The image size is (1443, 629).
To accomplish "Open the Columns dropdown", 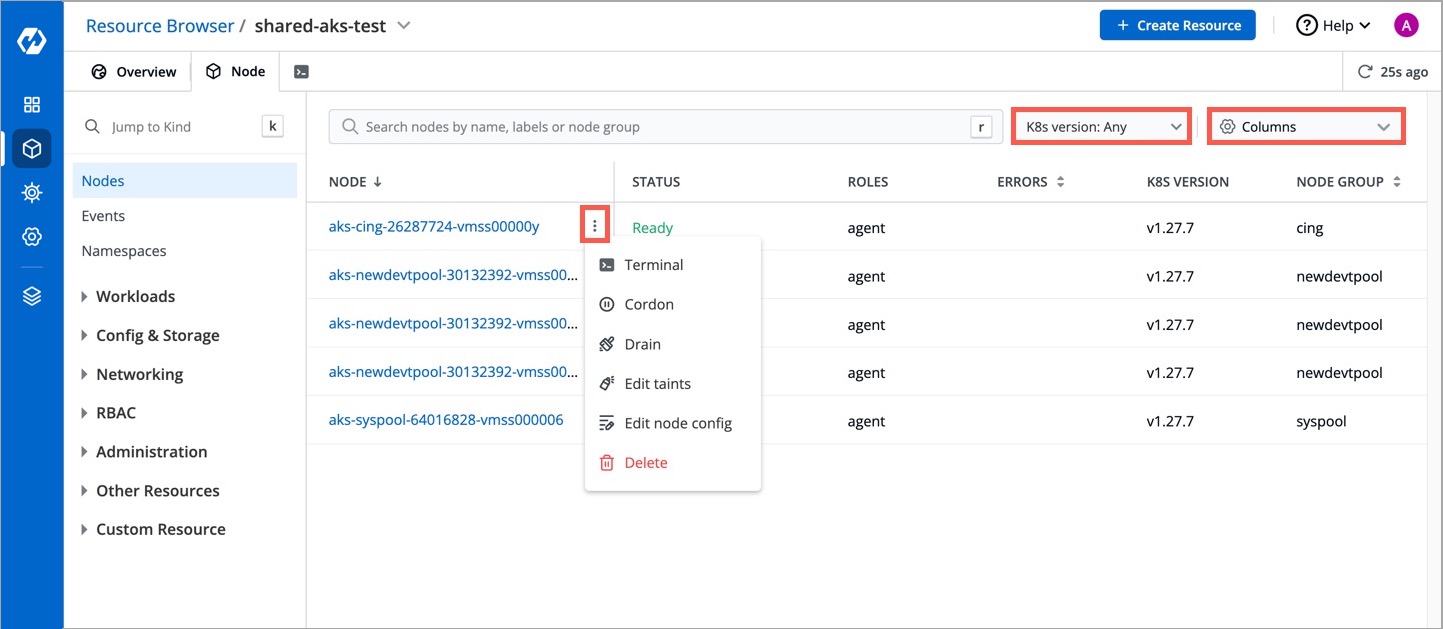I will click(1306, 126).
